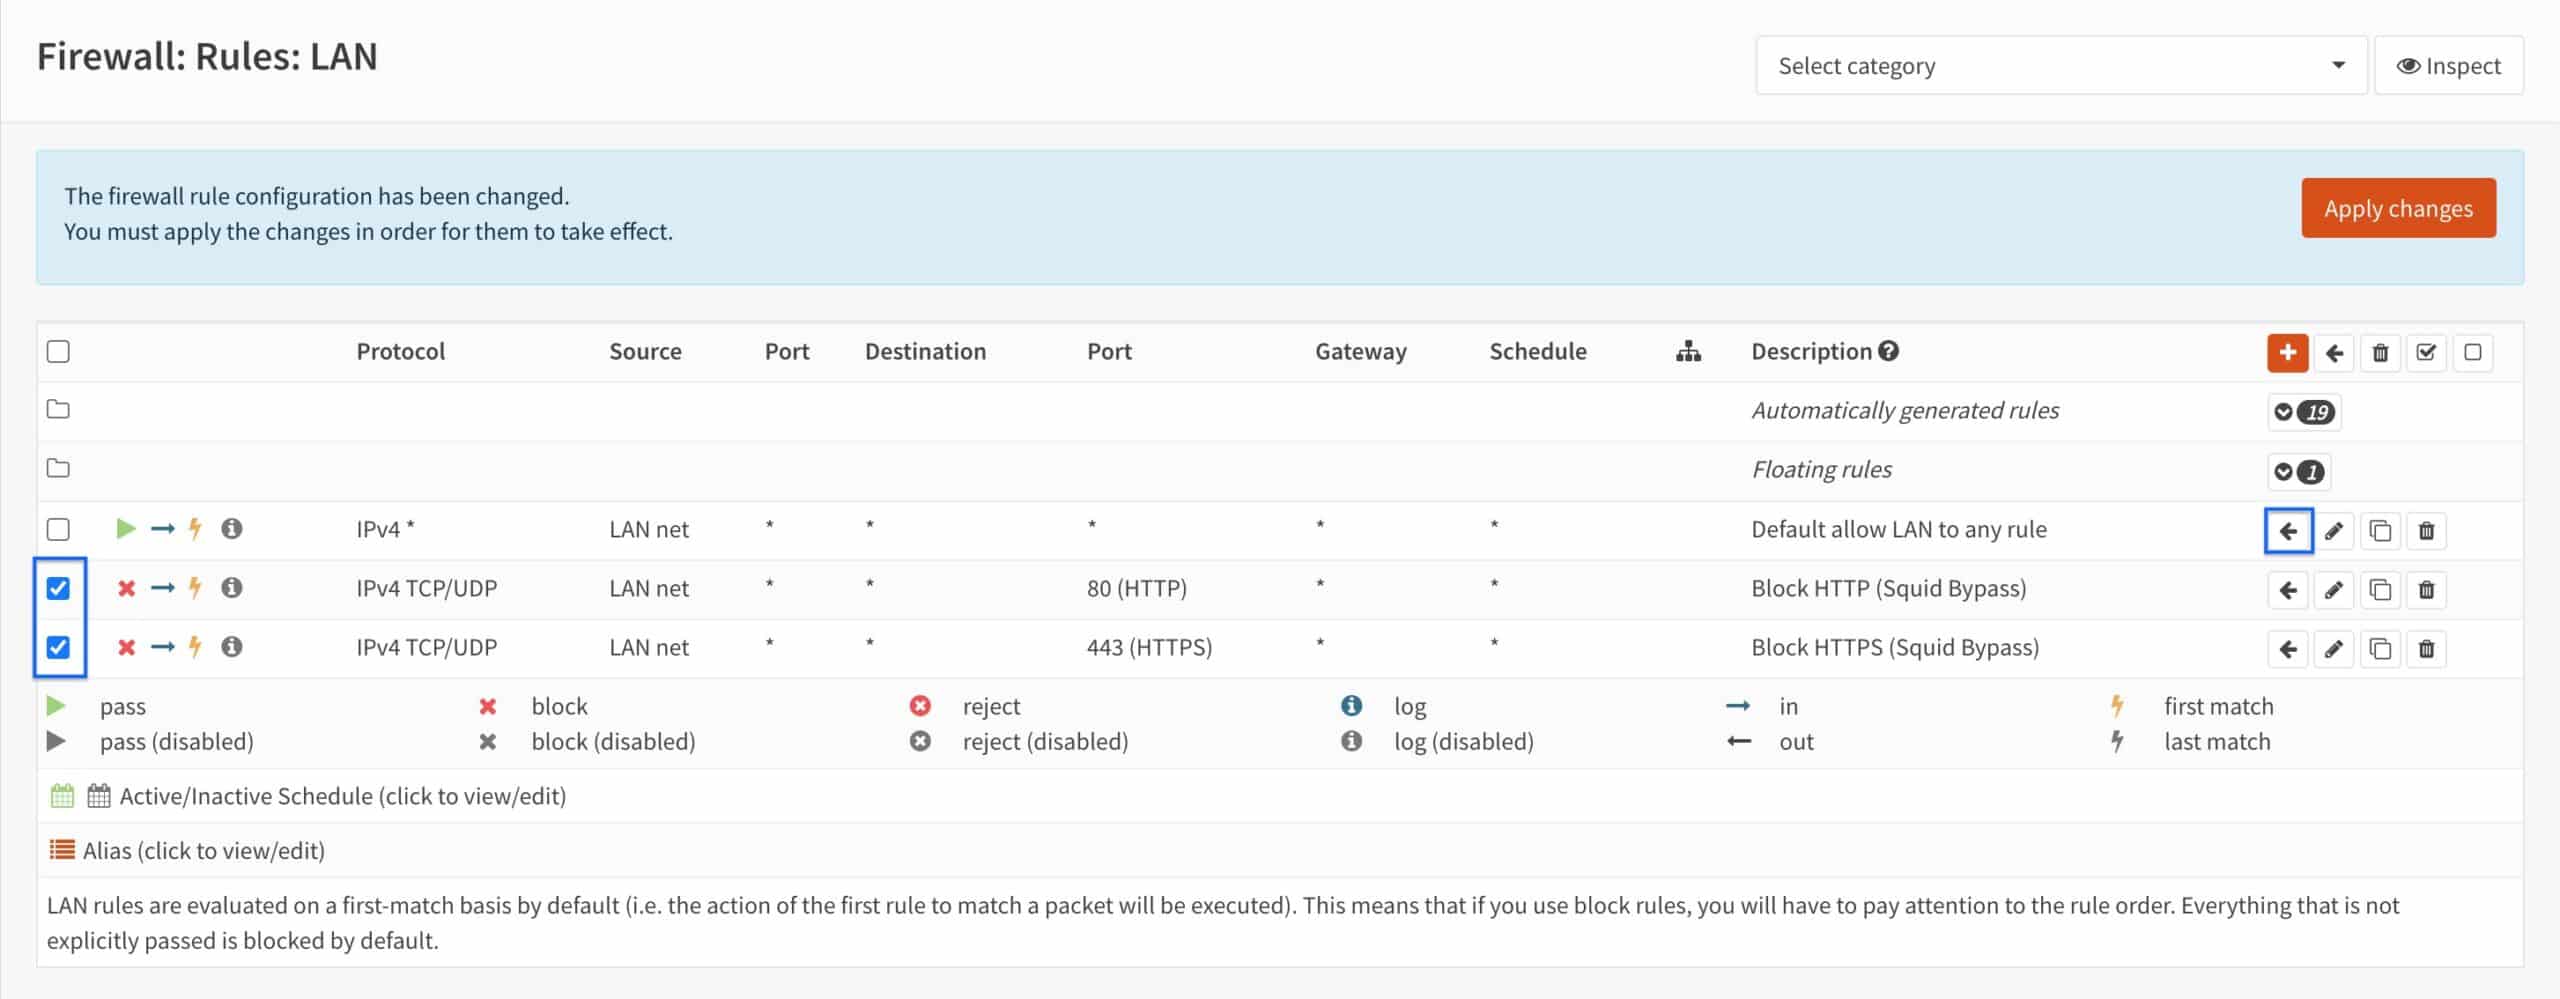Tick the Default allow LAN rule checkbox

click(59, 529)
